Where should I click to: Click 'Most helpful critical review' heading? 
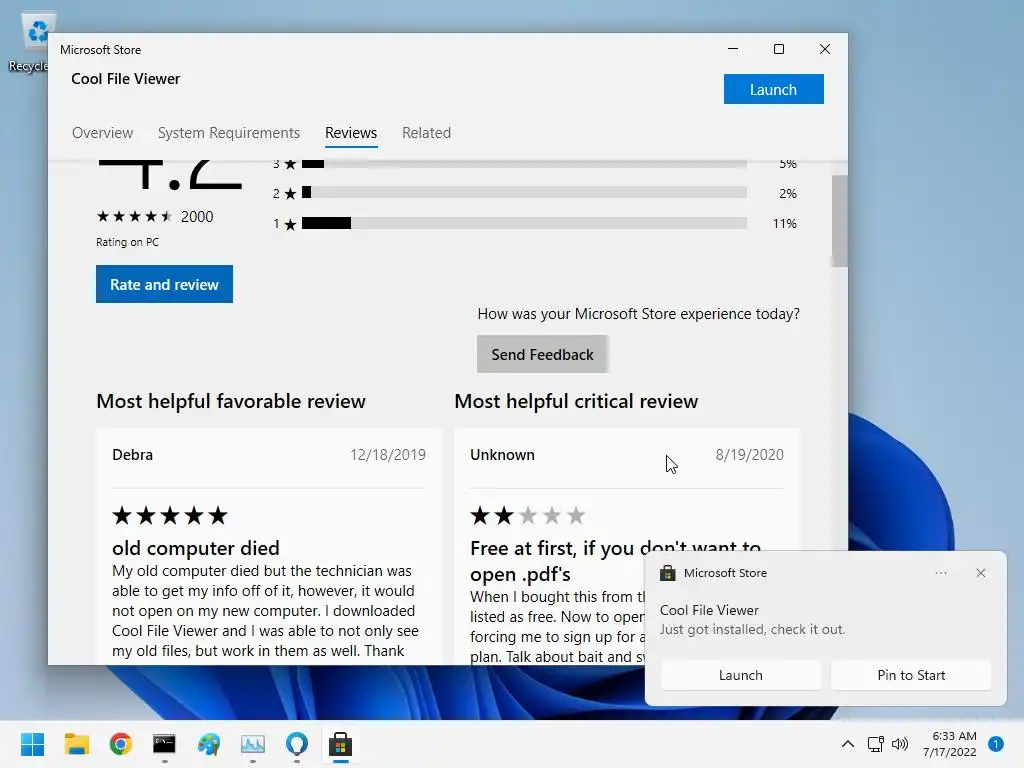[576, 401]
